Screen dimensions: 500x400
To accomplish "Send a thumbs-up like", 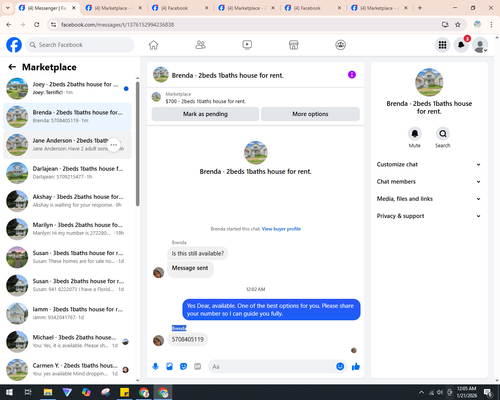I will point(356,367).
